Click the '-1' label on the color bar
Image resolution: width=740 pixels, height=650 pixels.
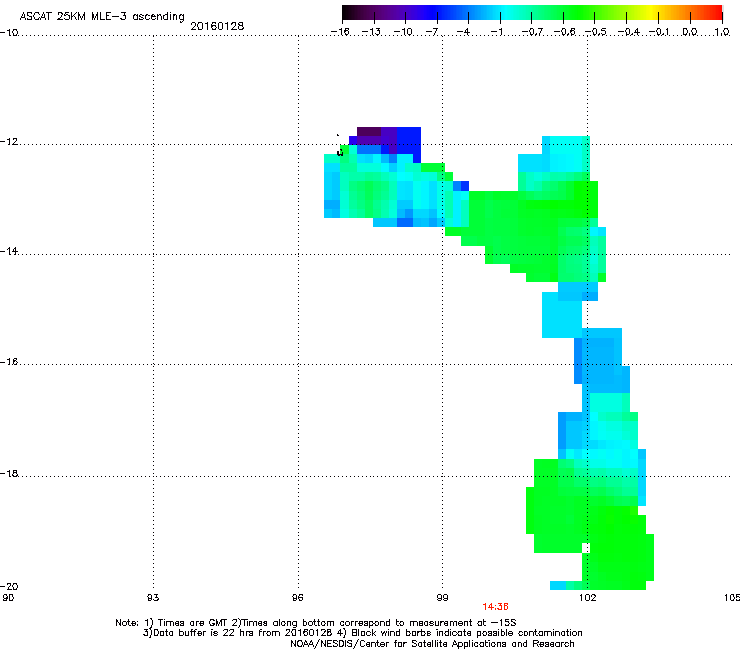(x=496, y=32)
